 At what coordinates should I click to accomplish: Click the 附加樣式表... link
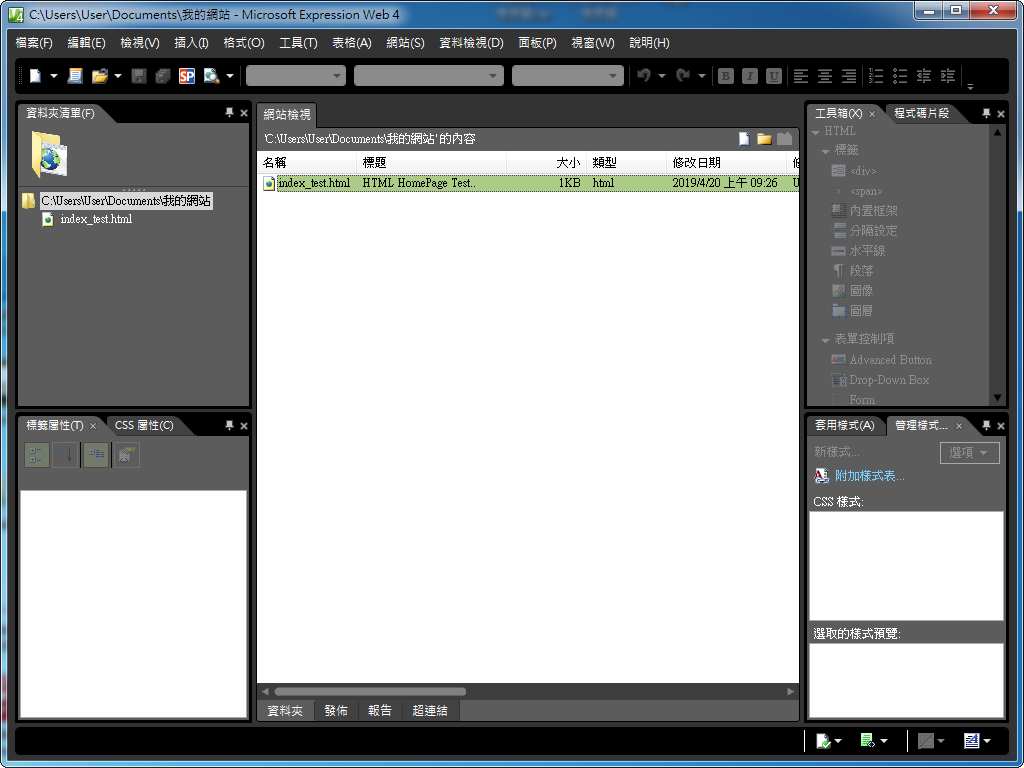pos(870,476)
